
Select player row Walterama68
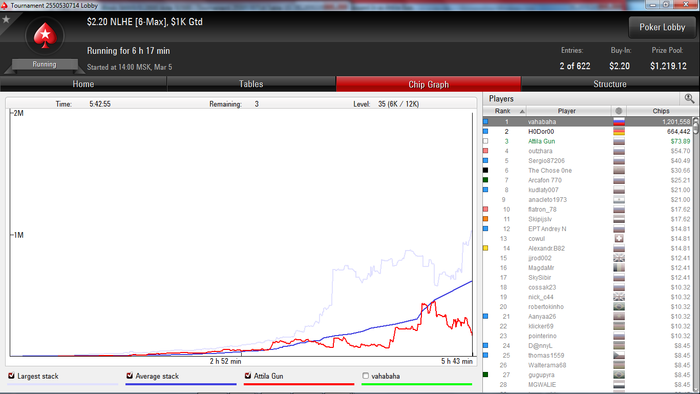pyautogui.click(x=588, y=365)
